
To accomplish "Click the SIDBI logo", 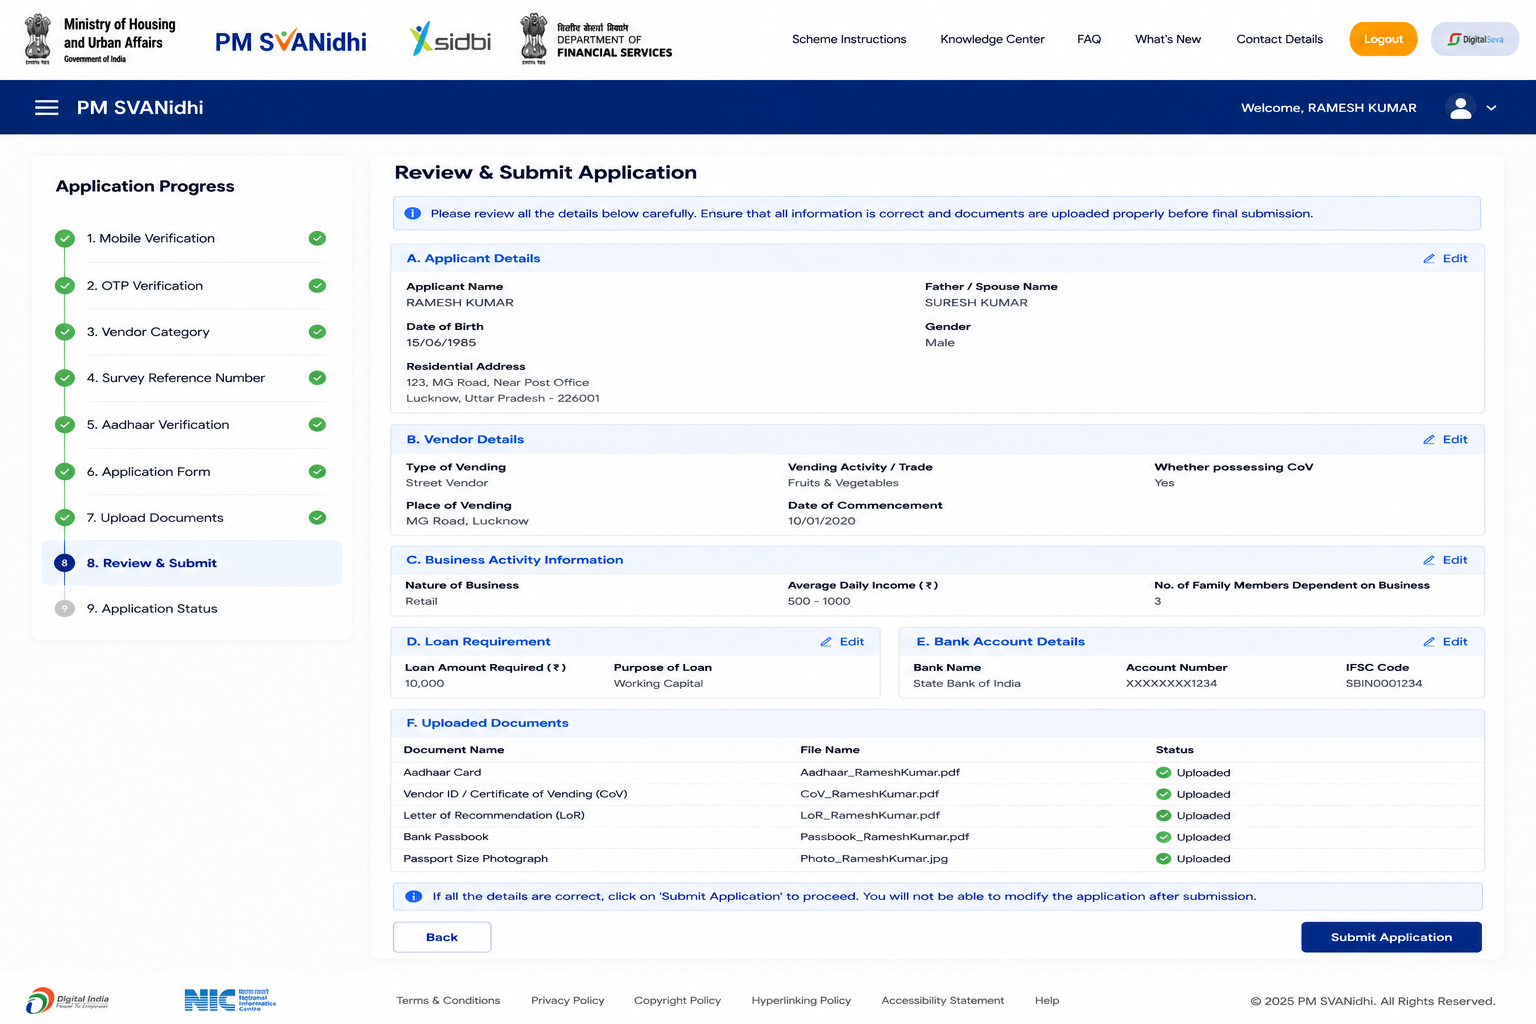I will pyautogui.click(x=451, y=40).
